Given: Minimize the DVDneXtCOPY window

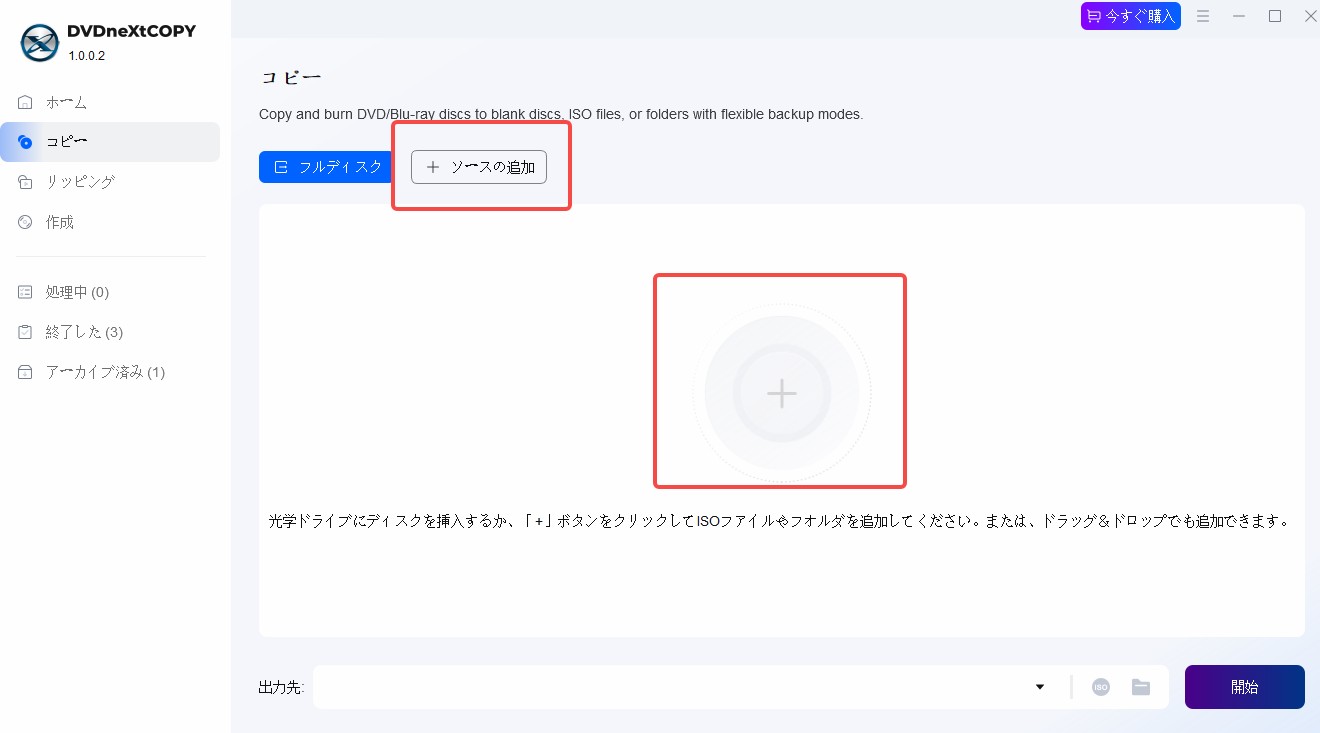Looking at the screenshot, I should point(1239,16).
